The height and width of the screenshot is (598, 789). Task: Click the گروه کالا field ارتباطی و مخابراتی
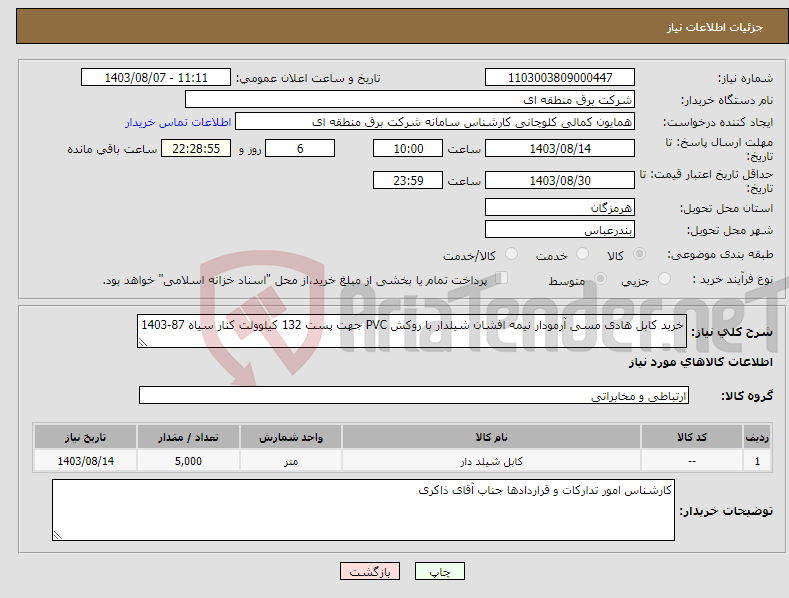414,396
